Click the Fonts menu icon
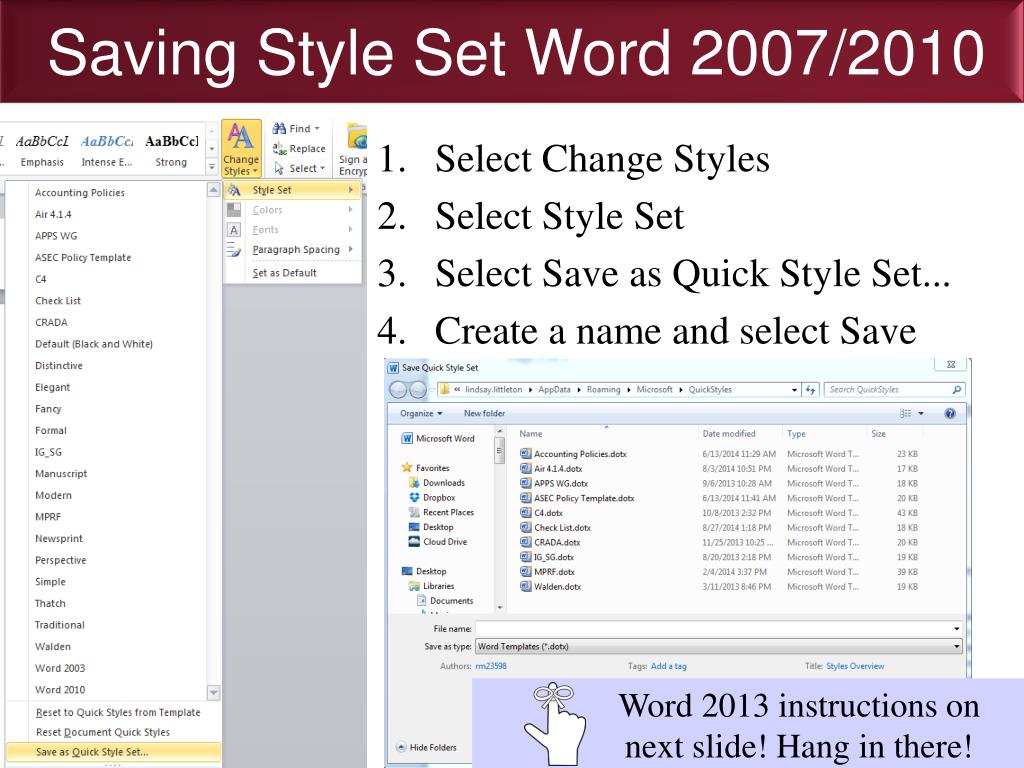Viewport: 1024px width, 768px height. pyautogui.click(x=234, y=230)
